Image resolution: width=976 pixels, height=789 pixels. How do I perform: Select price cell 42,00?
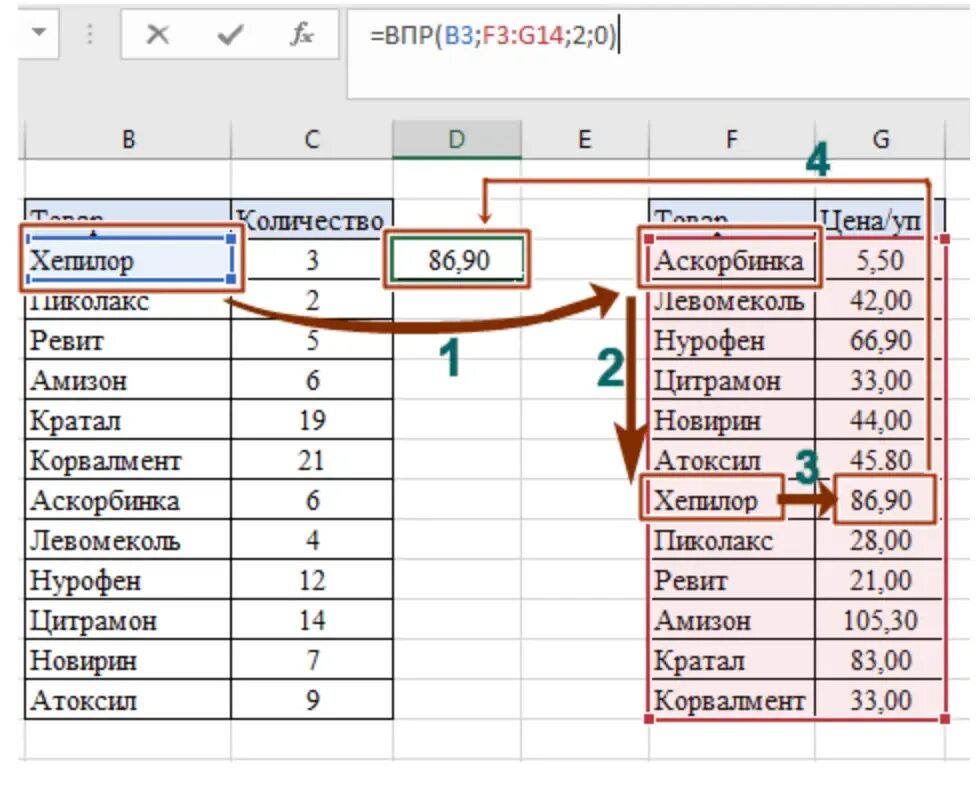coord(879,300)
